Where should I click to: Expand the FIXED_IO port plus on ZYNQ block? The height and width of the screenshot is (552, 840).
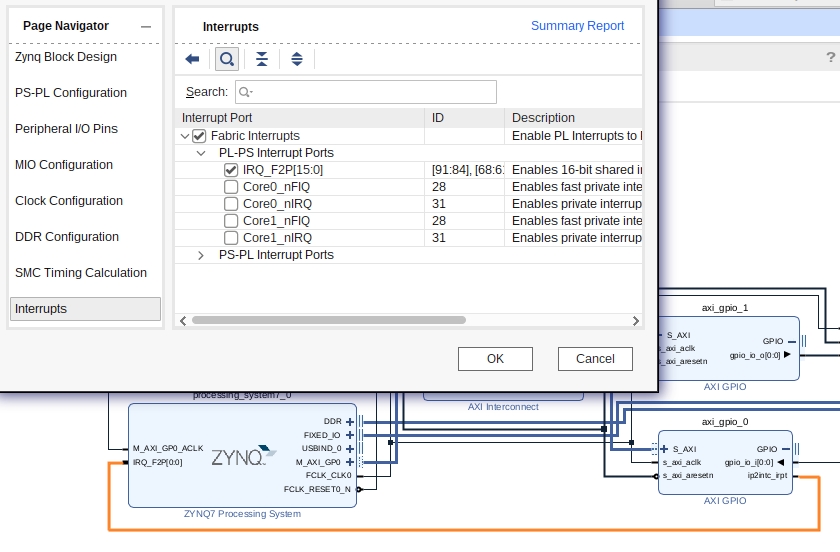[350, 435]
